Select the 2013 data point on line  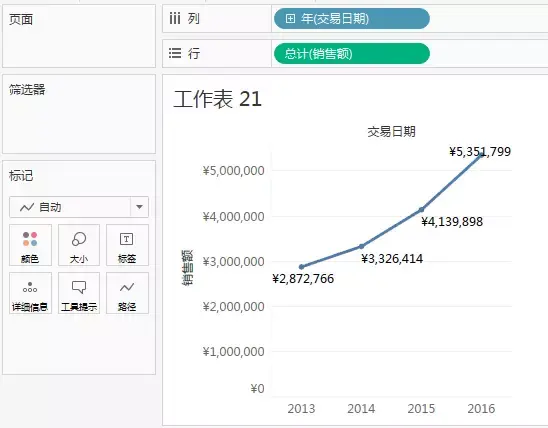[302, 267]
